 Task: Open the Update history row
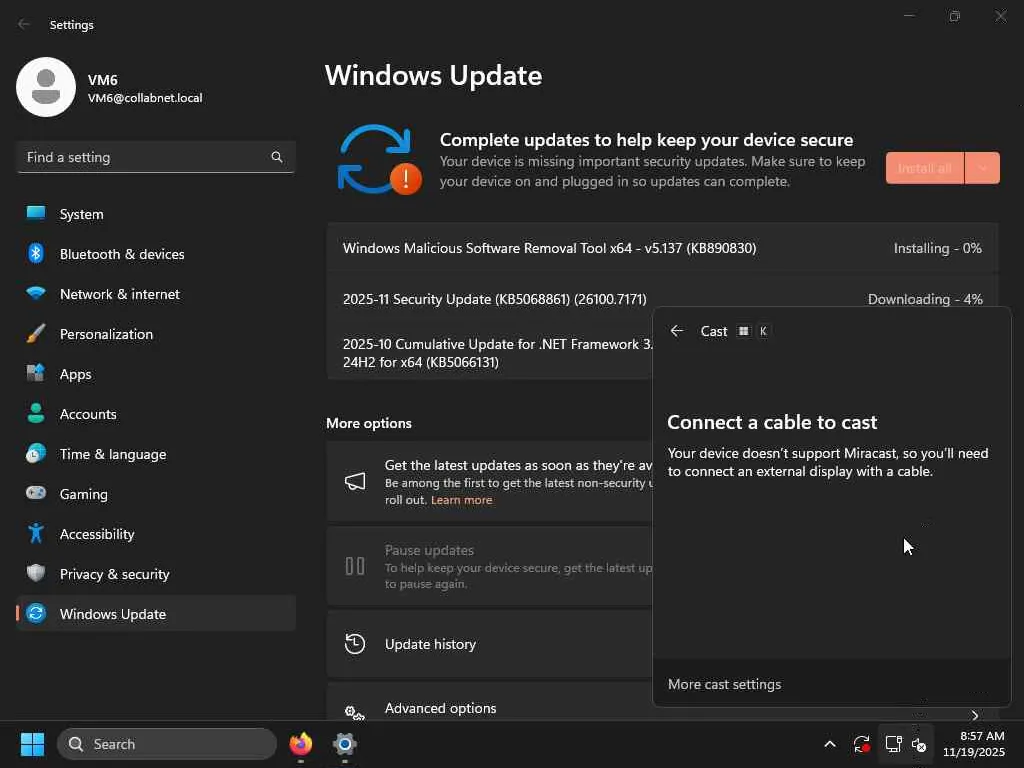tap(490, 644)
